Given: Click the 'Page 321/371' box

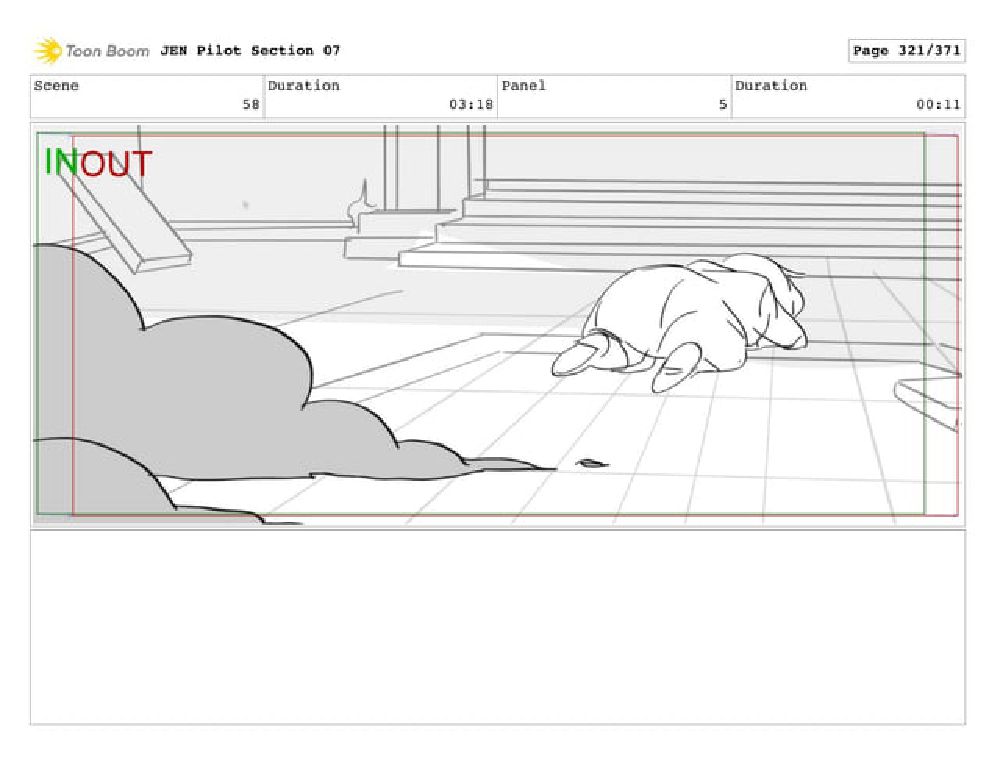Looking at the screenshot, I should pyautogui.click(x=906, y=51).
